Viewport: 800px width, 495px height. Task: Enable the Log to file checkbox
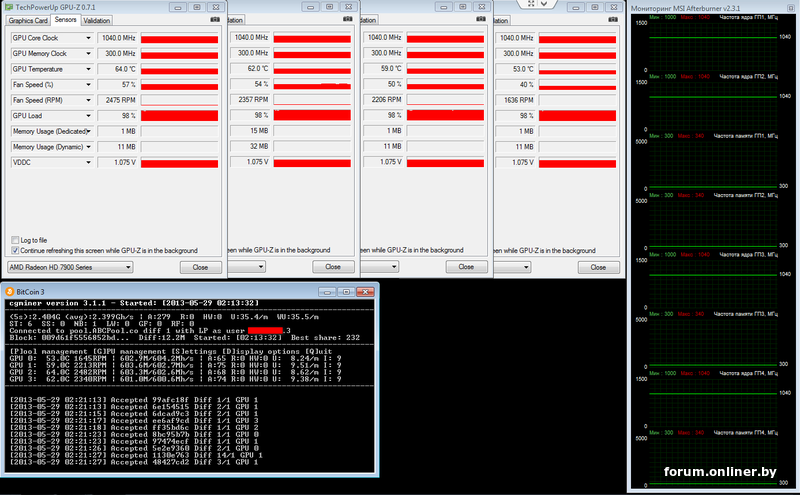point(15,240)
